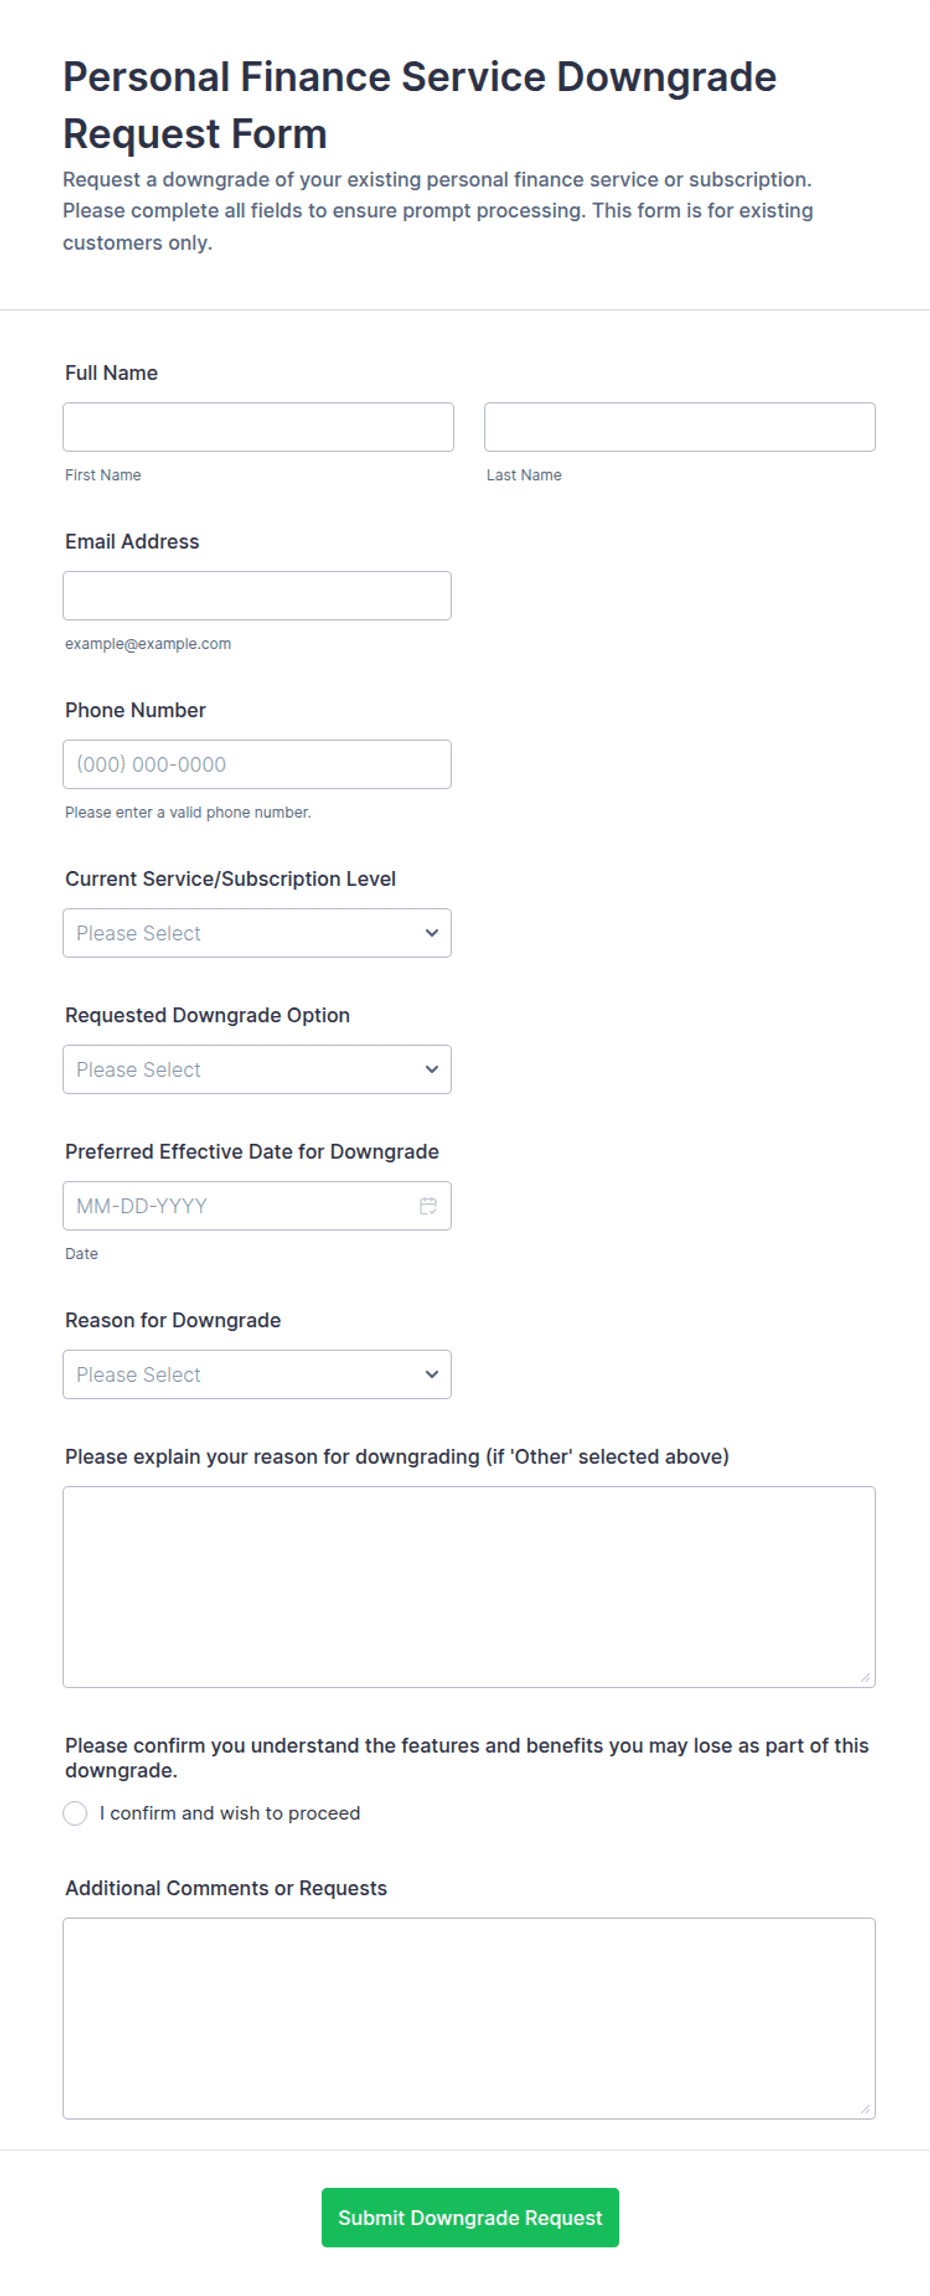The image size is (930, 2296).
Task: Click the Requested Downgrade Option chevron arrow
Action: point(432,1069)
